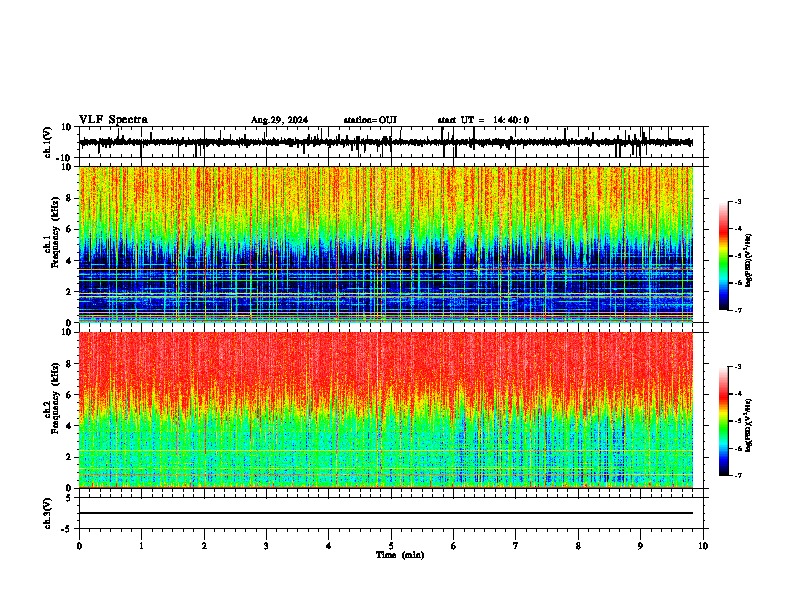The width and height of the screenshot is (792, 612).
Task: Click the time axis tick label "5"
Action: click(x=391, y=546)
